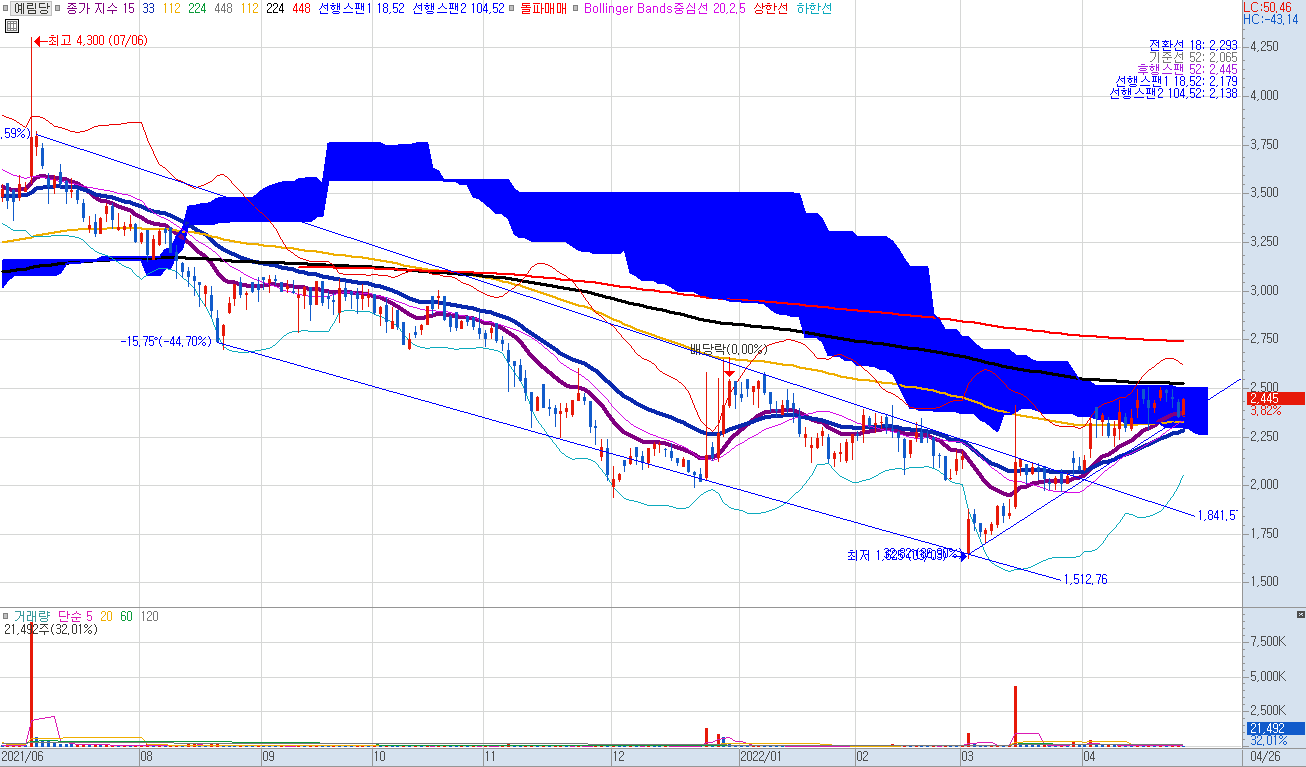
Task: Open the data grid table icon
Action: 10,27
